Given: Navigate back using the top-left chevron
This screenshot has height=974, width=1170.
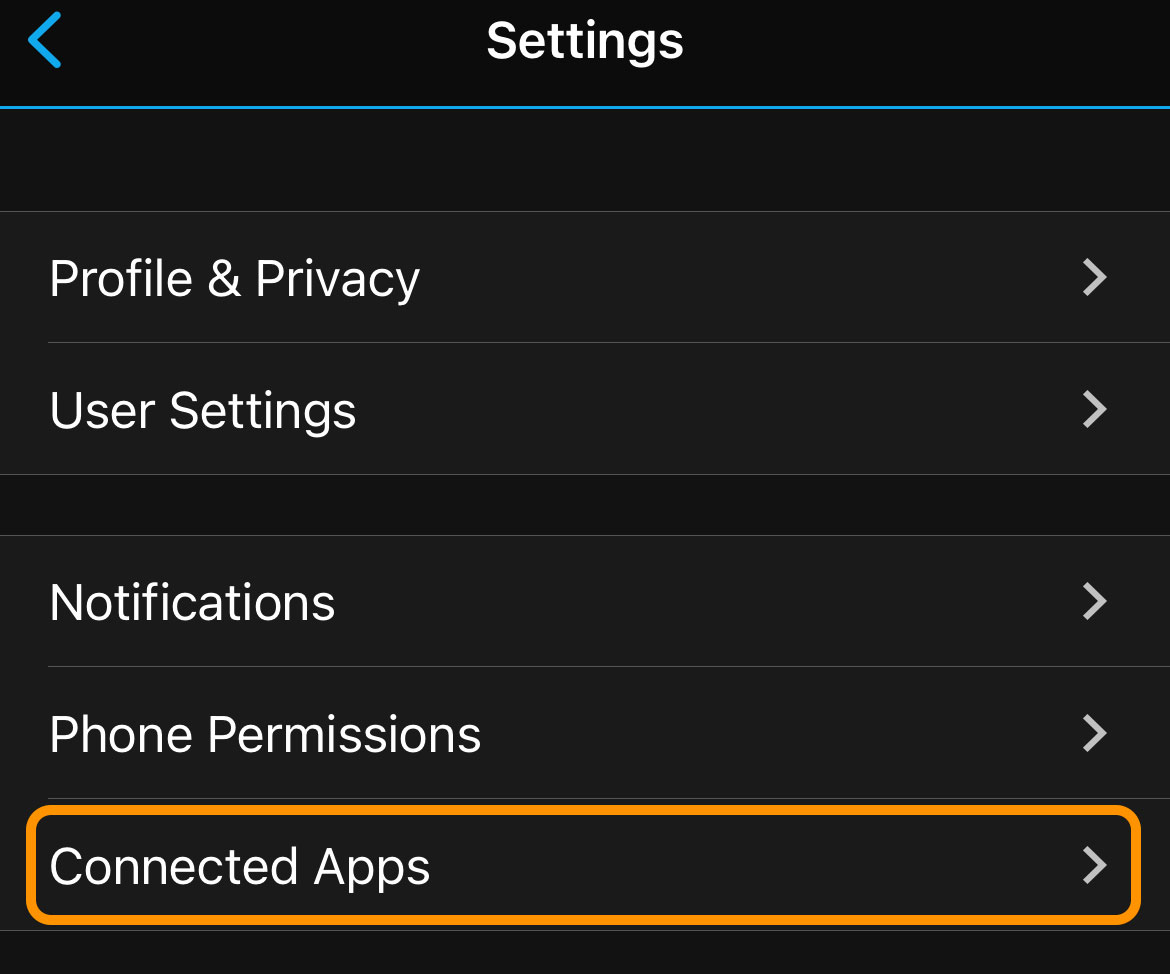Looking at the screenshot, I should (45, 40).
